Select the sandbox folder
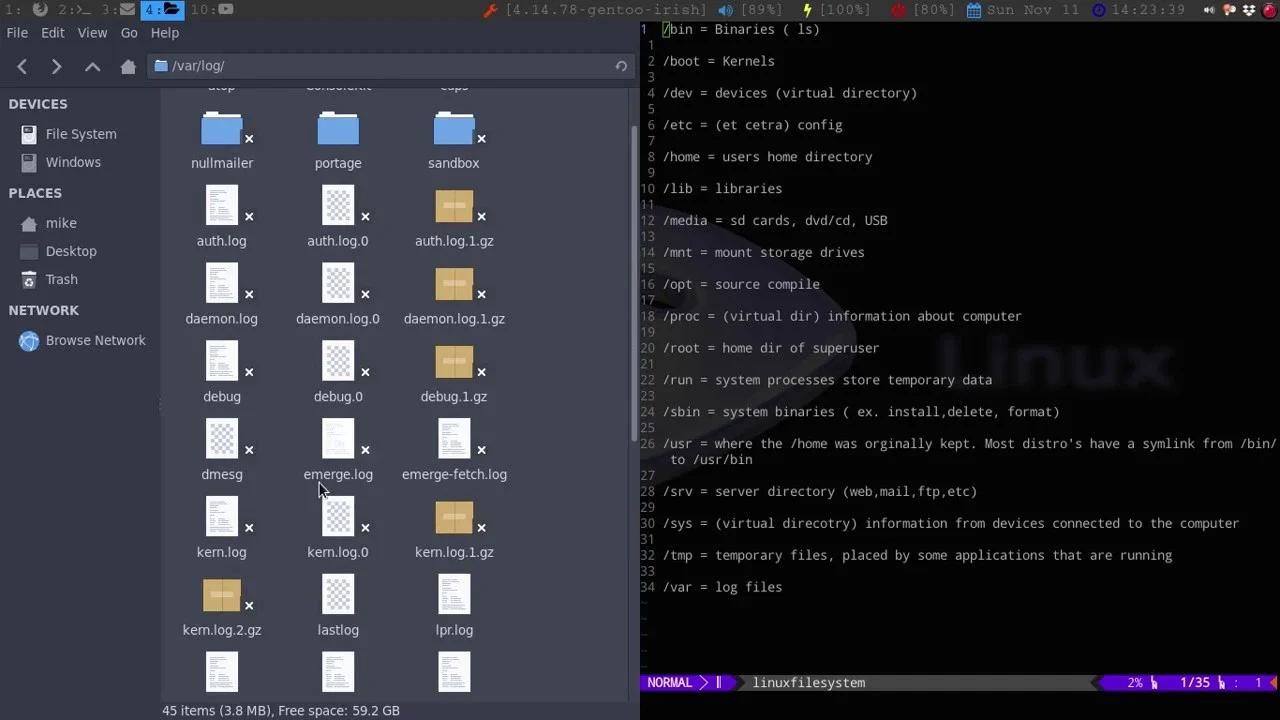 pos(454,141)
